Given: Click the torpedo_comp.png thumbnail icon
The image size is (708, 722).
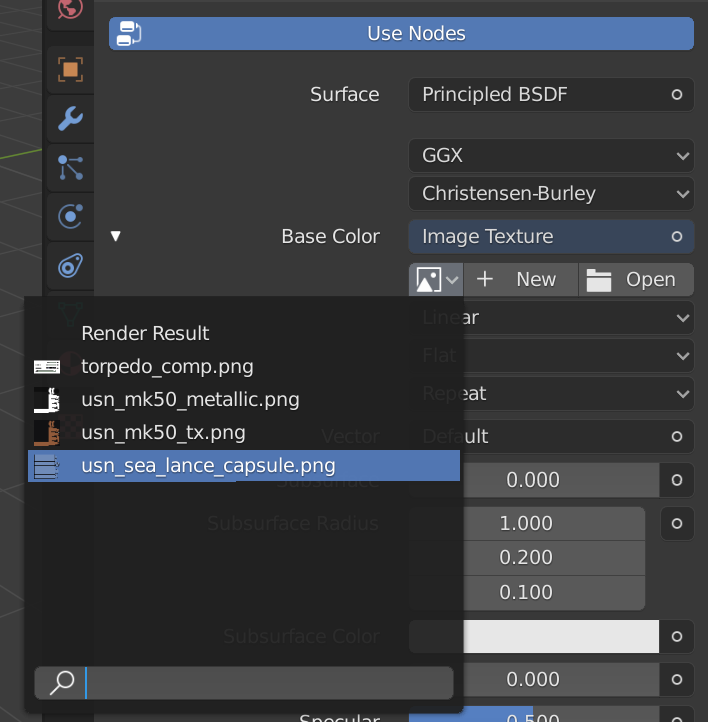Looking at the screenshot, I should pos(47,367).
